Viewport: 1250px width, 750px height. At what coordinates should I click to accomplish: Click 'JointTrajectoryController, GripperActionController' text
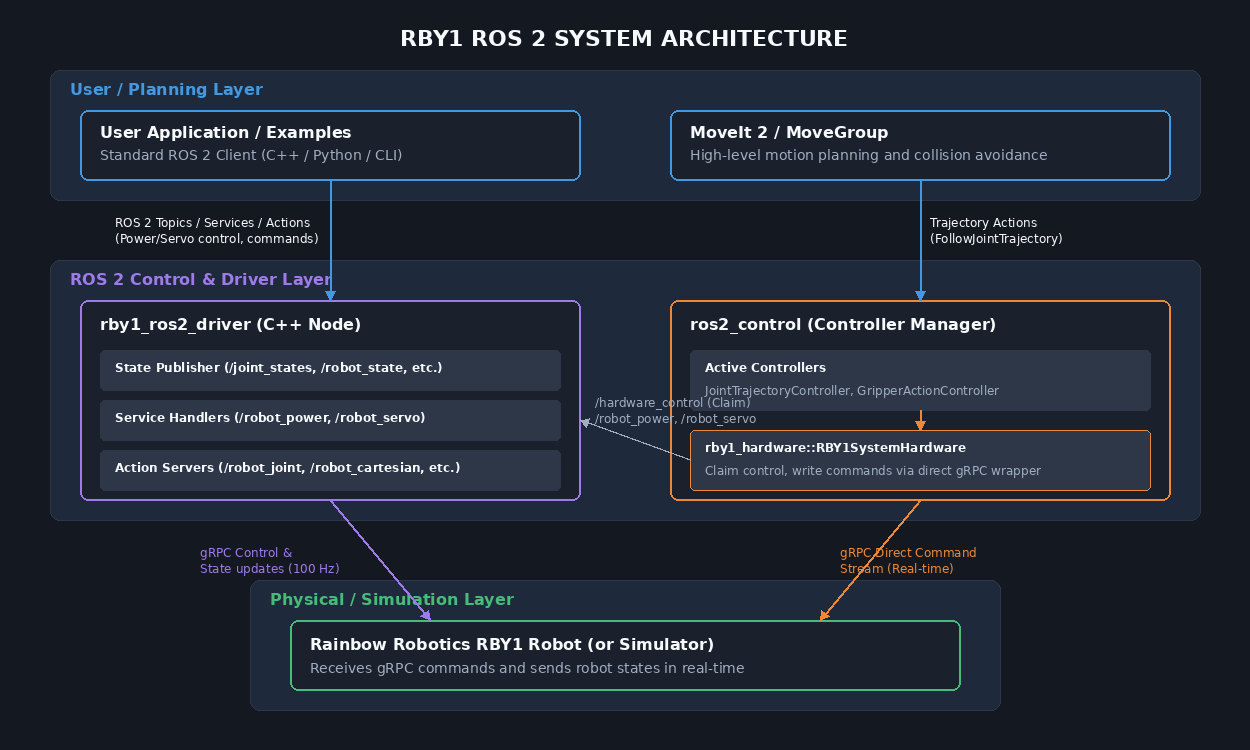point(852,391)
